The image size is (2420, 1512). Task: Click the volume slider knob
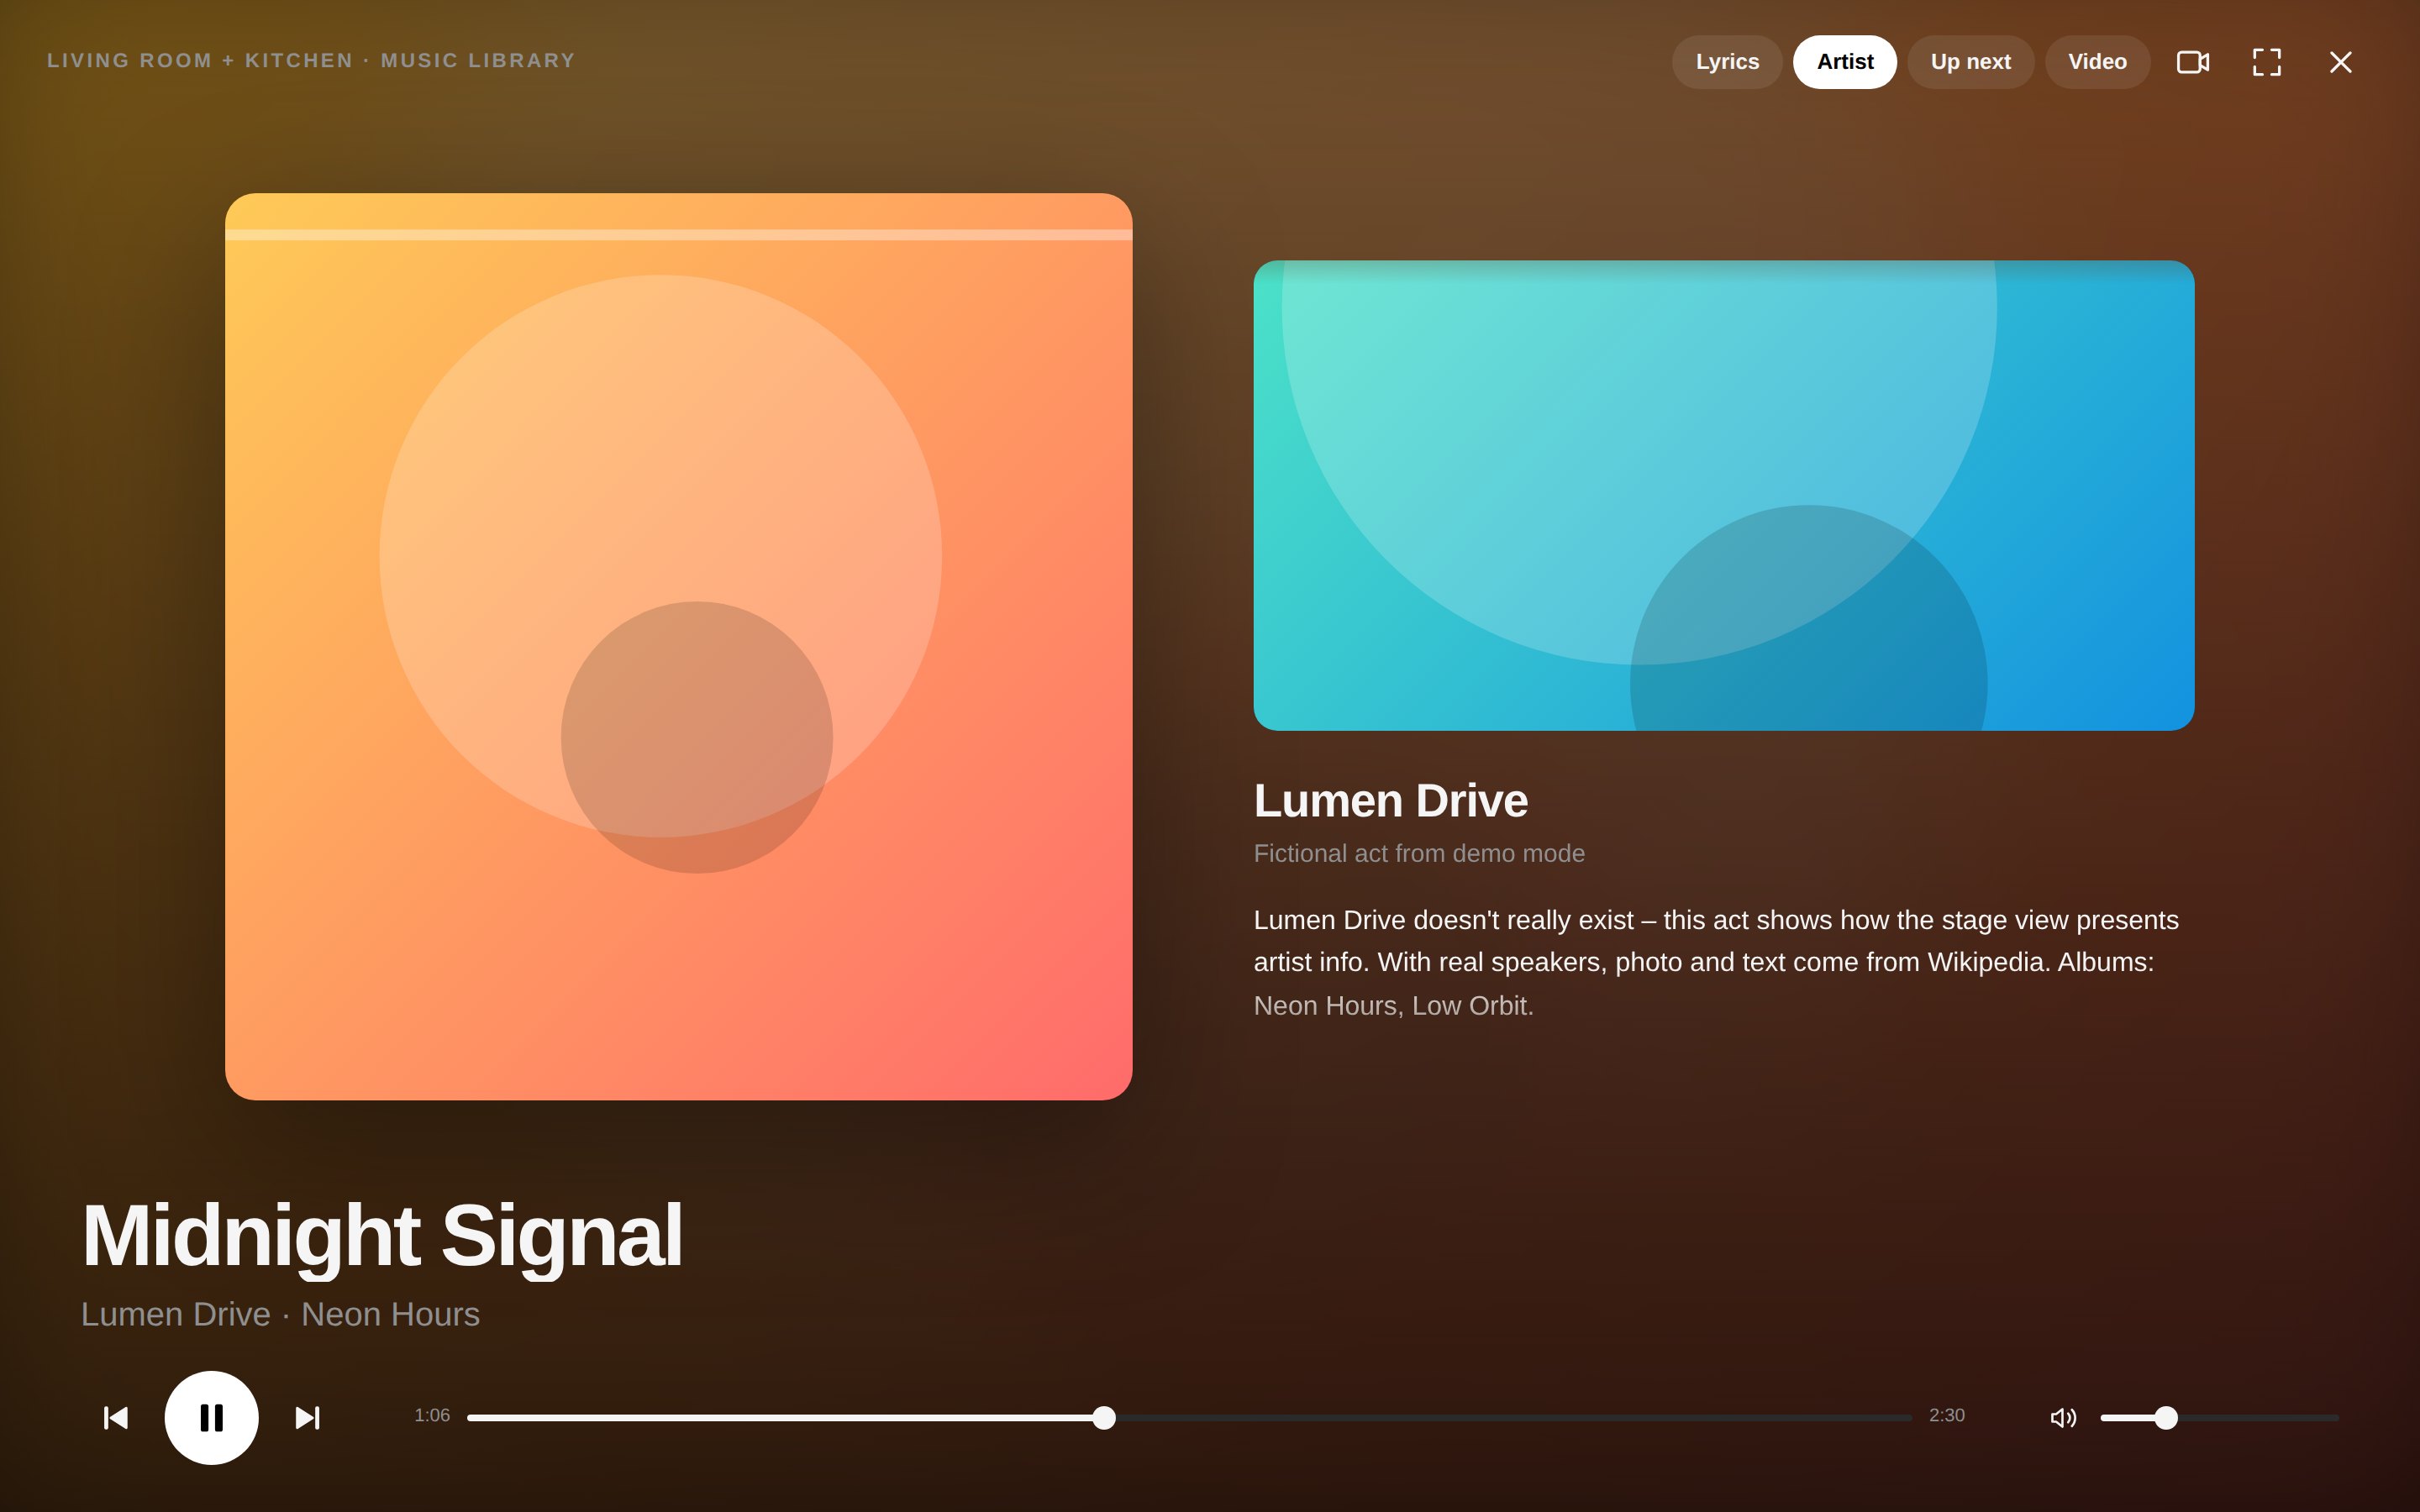tap(2166, 1418)
